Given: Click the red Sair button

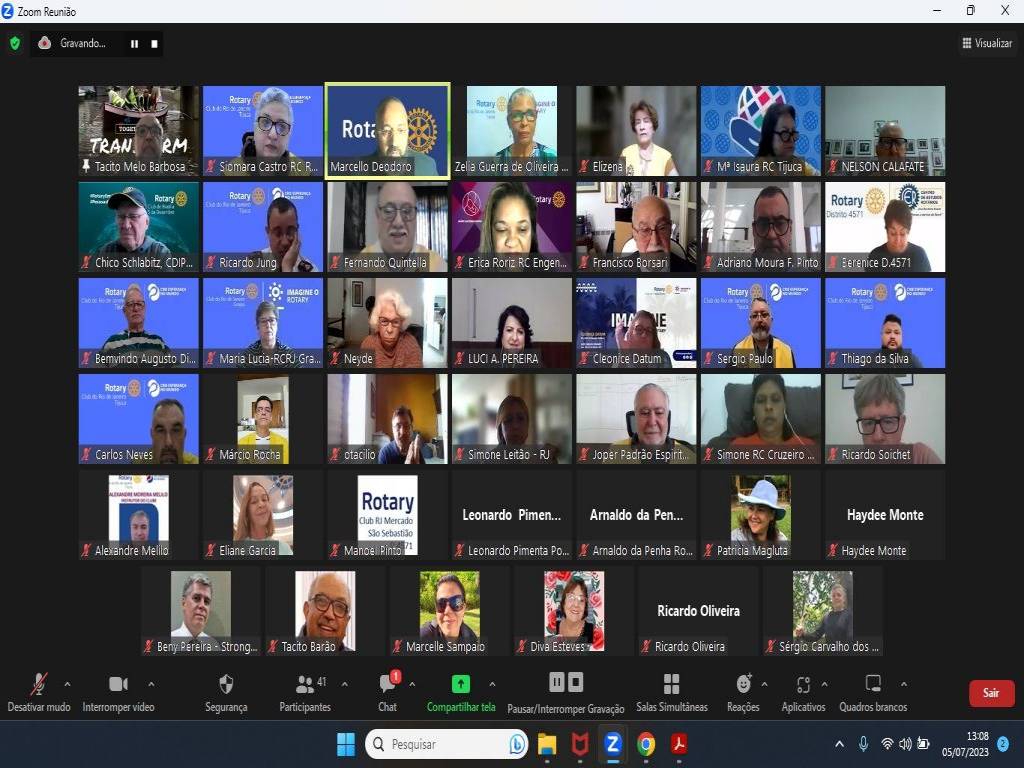Looking at the screenshot, I should [990, 693].
